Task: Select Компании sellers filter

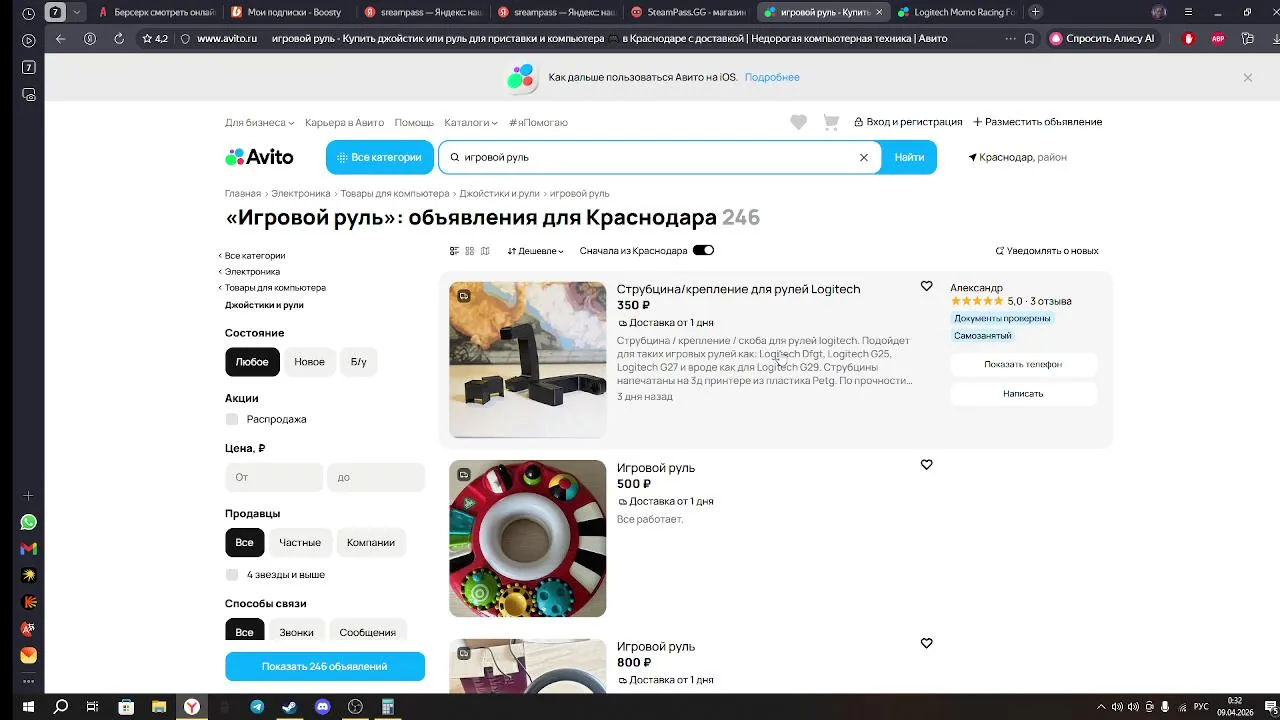Action: 371,542
